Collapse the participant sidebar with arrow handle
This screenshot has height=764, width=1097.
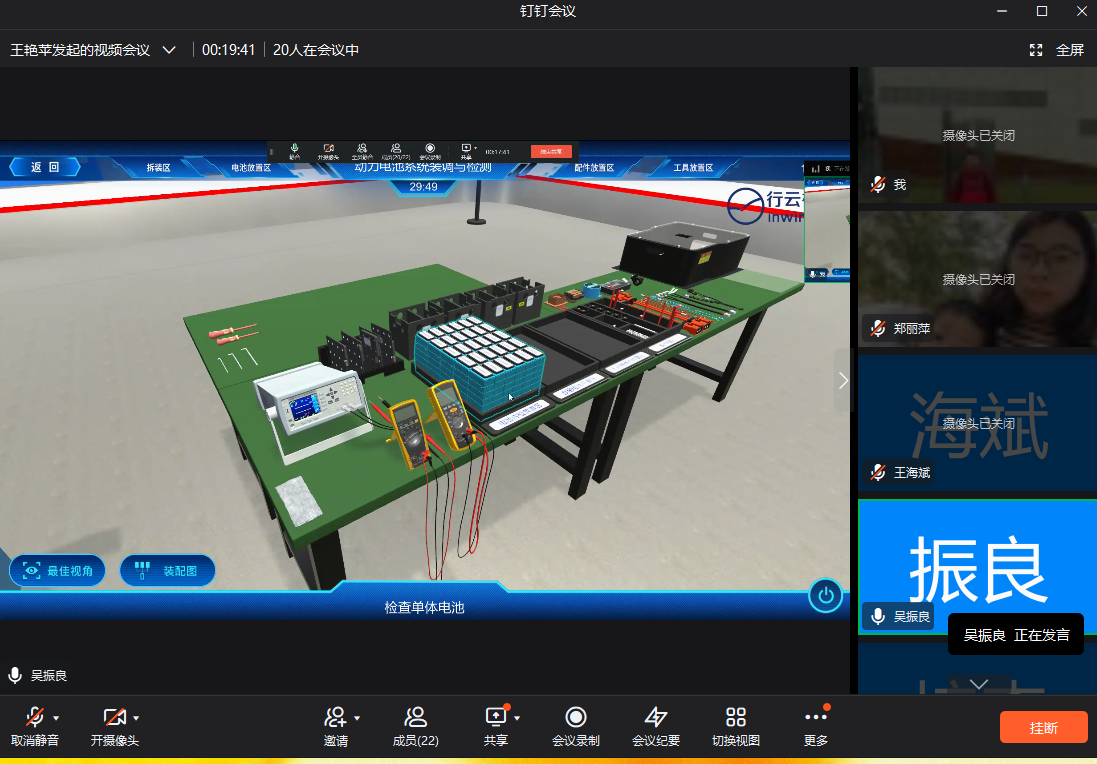coord(843,380)
